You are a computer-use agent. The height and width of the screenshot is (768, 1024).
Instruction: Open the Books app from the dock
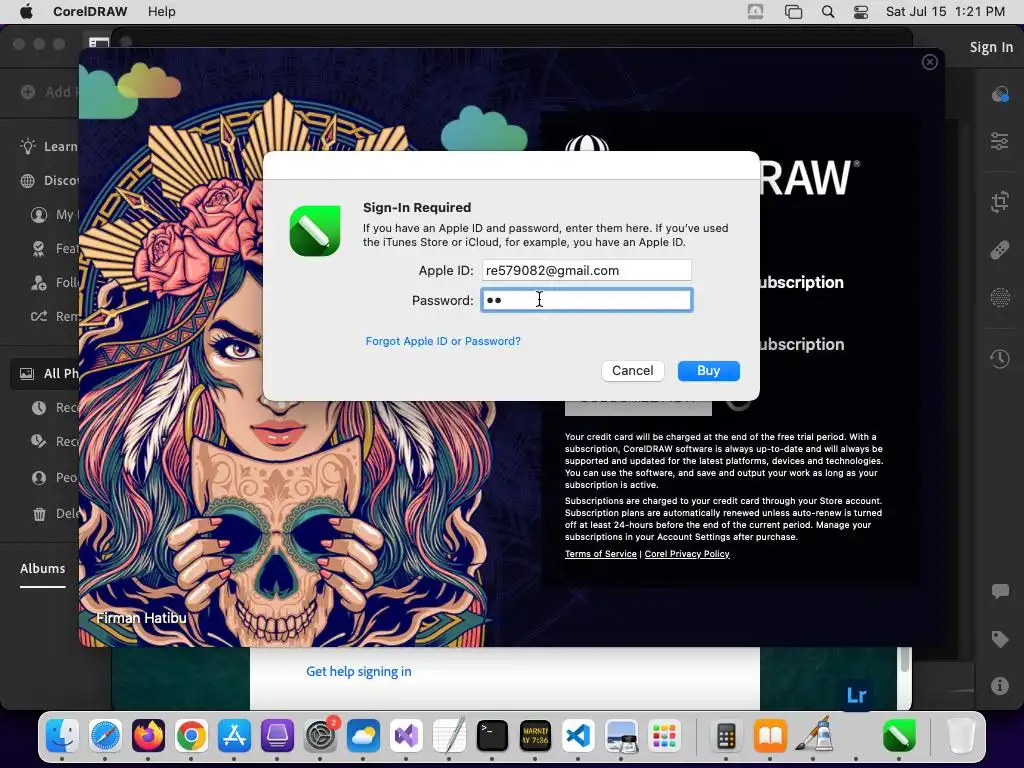pyautogui.click(x=770, y=736)
